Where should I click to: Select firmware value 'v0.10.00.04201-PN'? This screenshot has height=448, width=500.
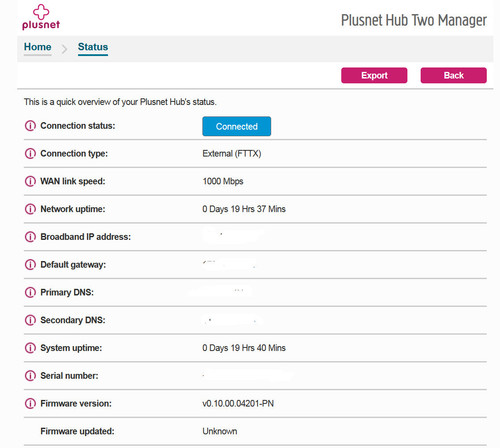coord(238,403)
